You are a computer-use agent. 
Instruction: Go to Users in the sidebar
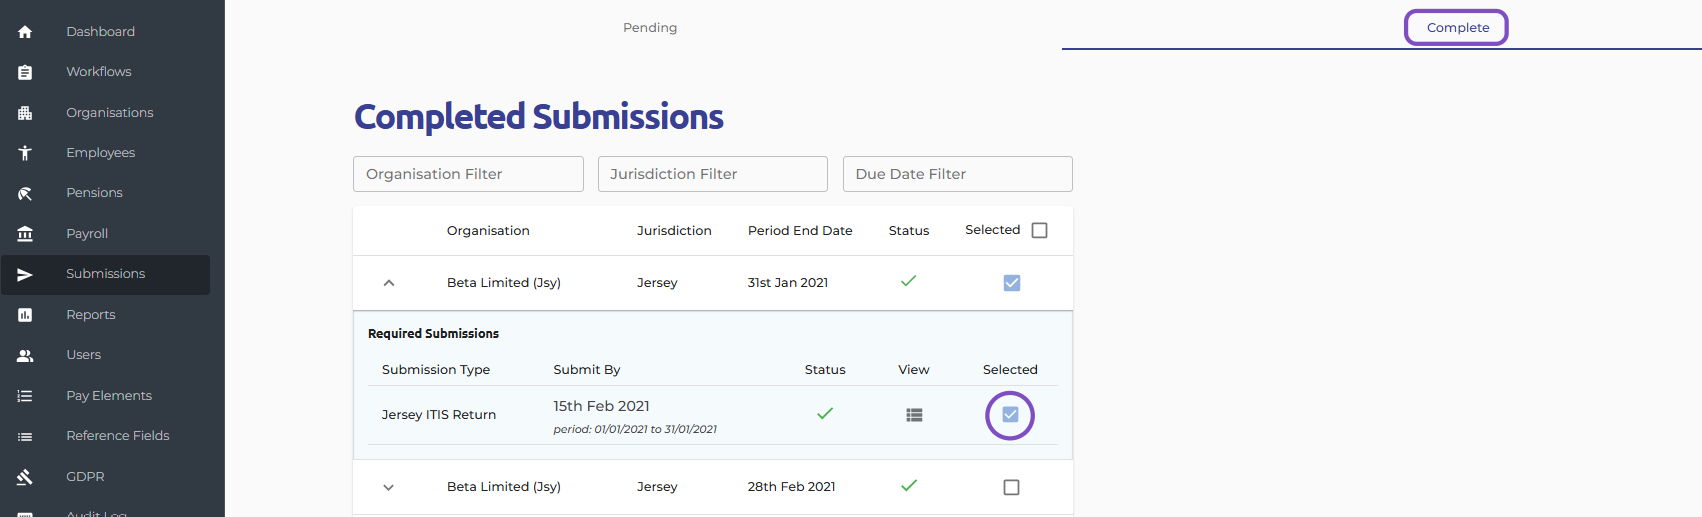coord(83,355)
